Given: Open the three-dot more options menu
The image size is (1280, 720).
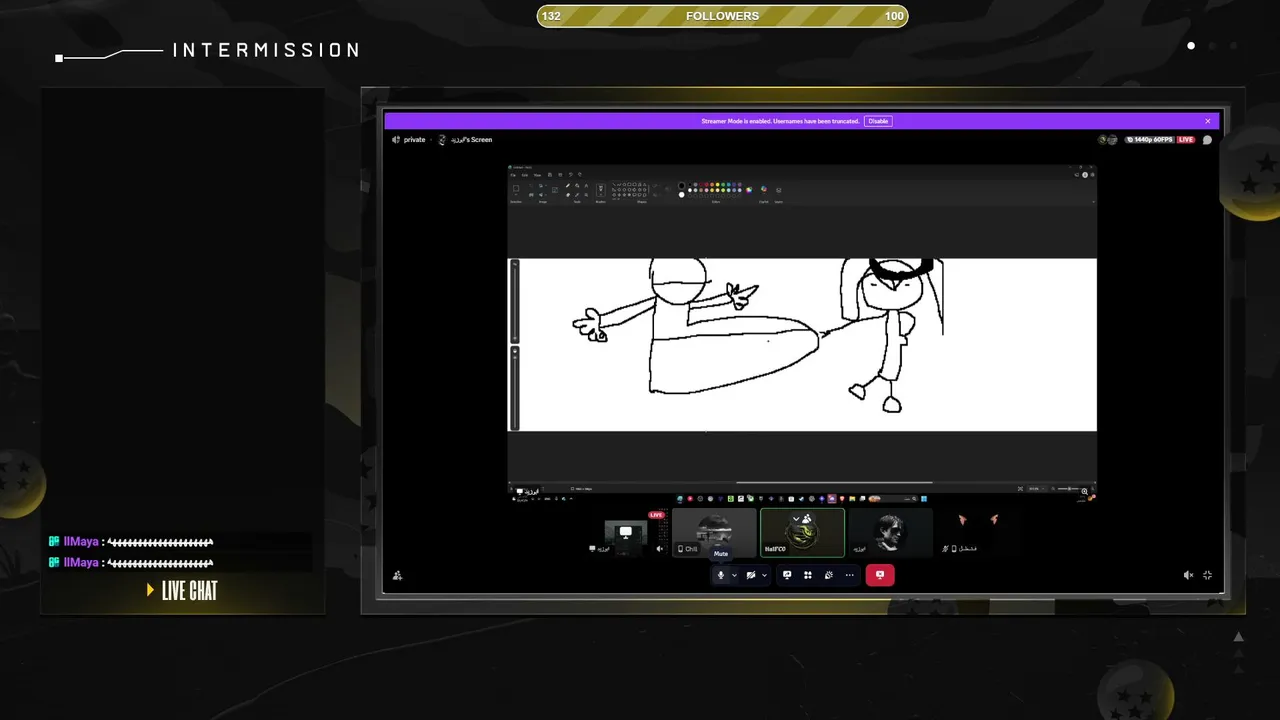Looking at the screenshot, I should (x=850, y=575).
